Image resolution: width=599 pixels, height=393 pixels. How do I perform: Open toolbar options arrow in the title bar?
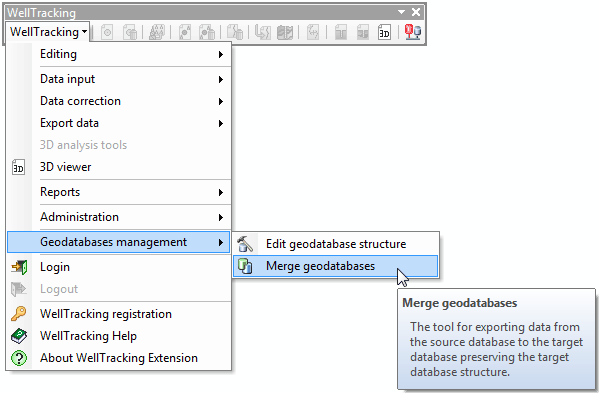tap(401, 12)
